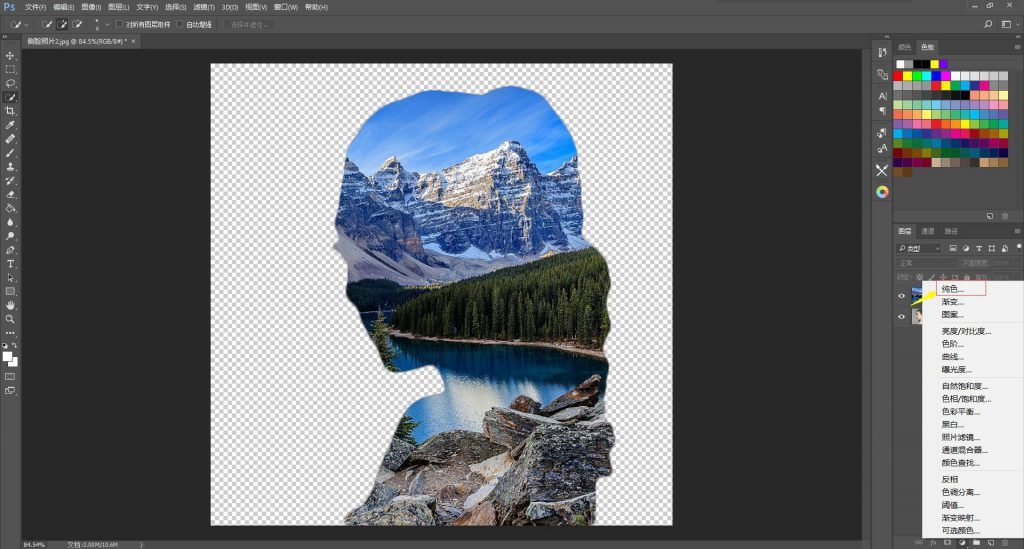
Task: Choose 纯色... from the adjustment menu
Action: pos(952,289)
